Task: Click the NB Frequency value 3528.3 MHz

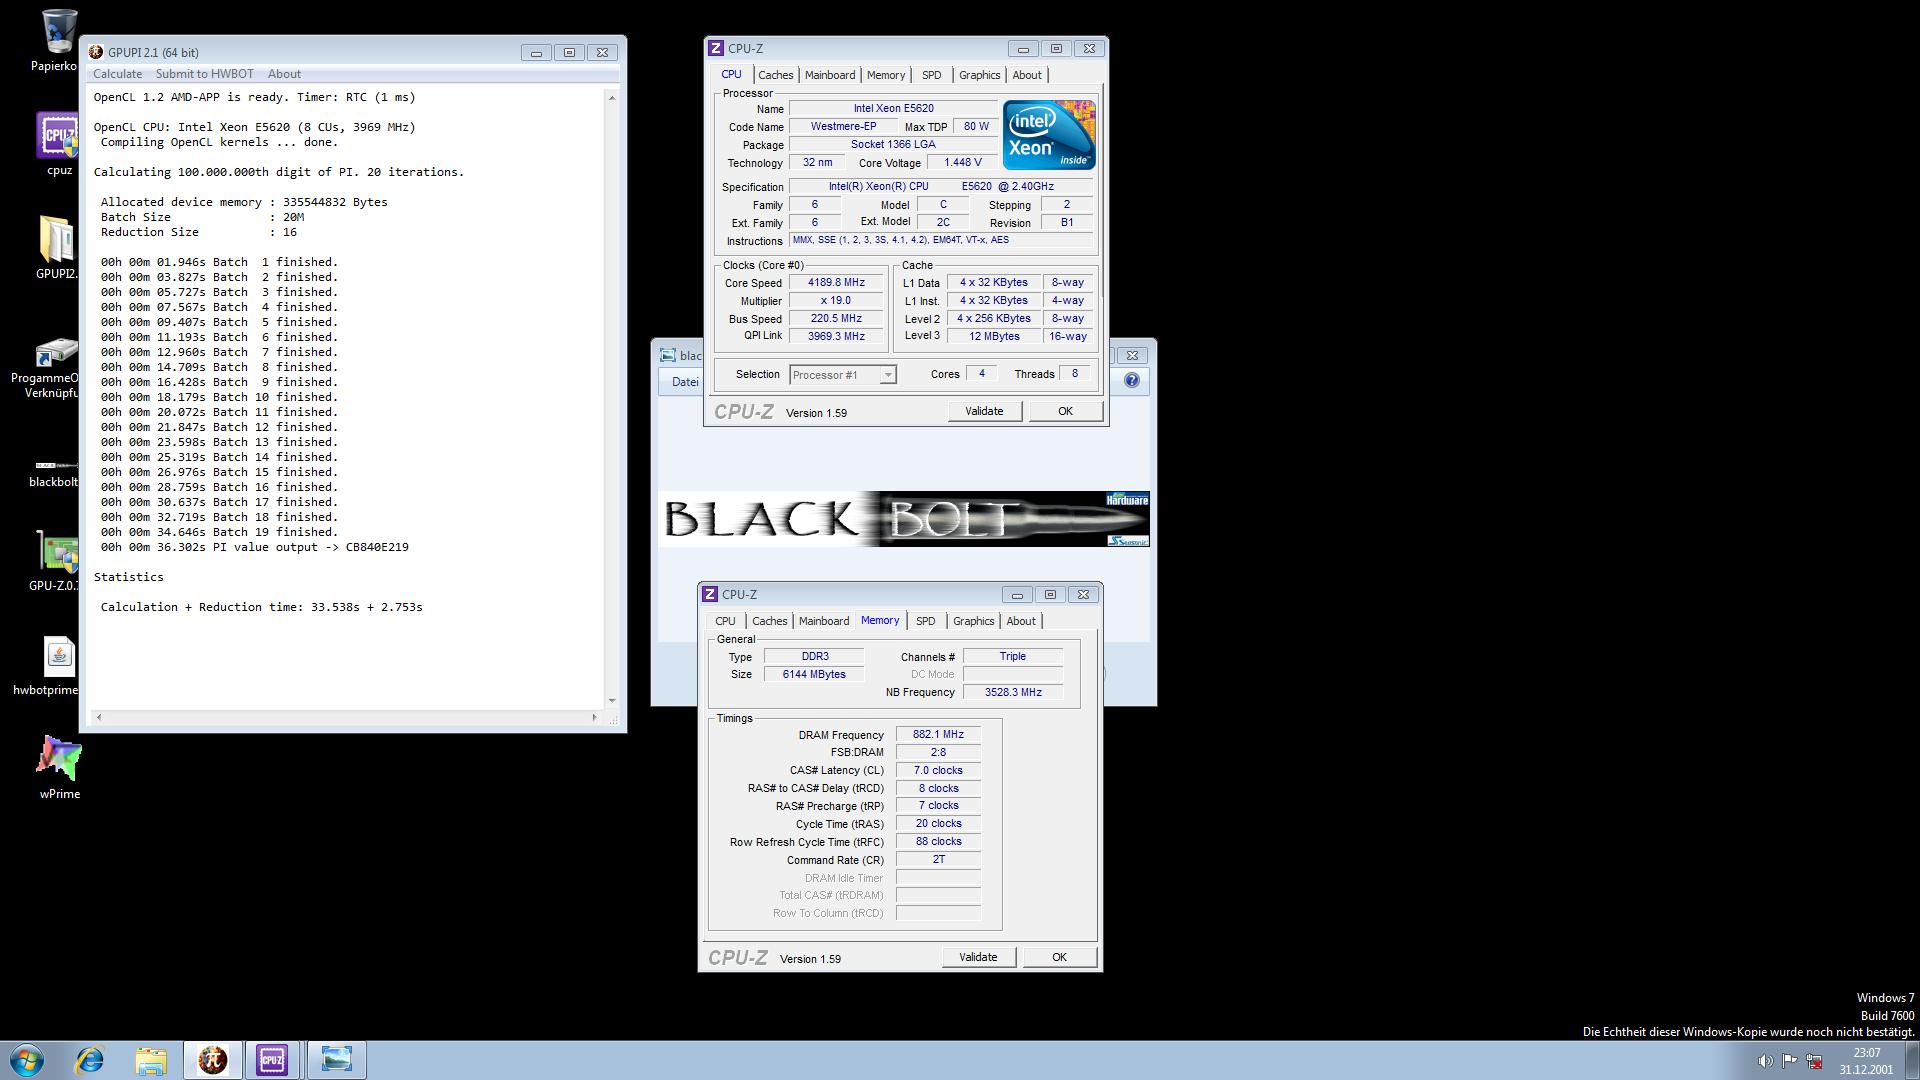Action: coord(1013,692)
